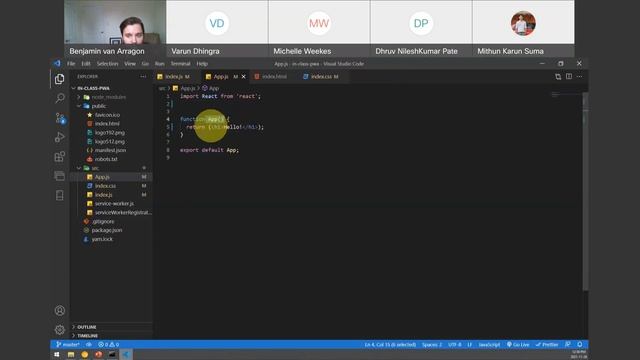
Task: Open Windows Start button on taskbar
Action: pos(57,354)
